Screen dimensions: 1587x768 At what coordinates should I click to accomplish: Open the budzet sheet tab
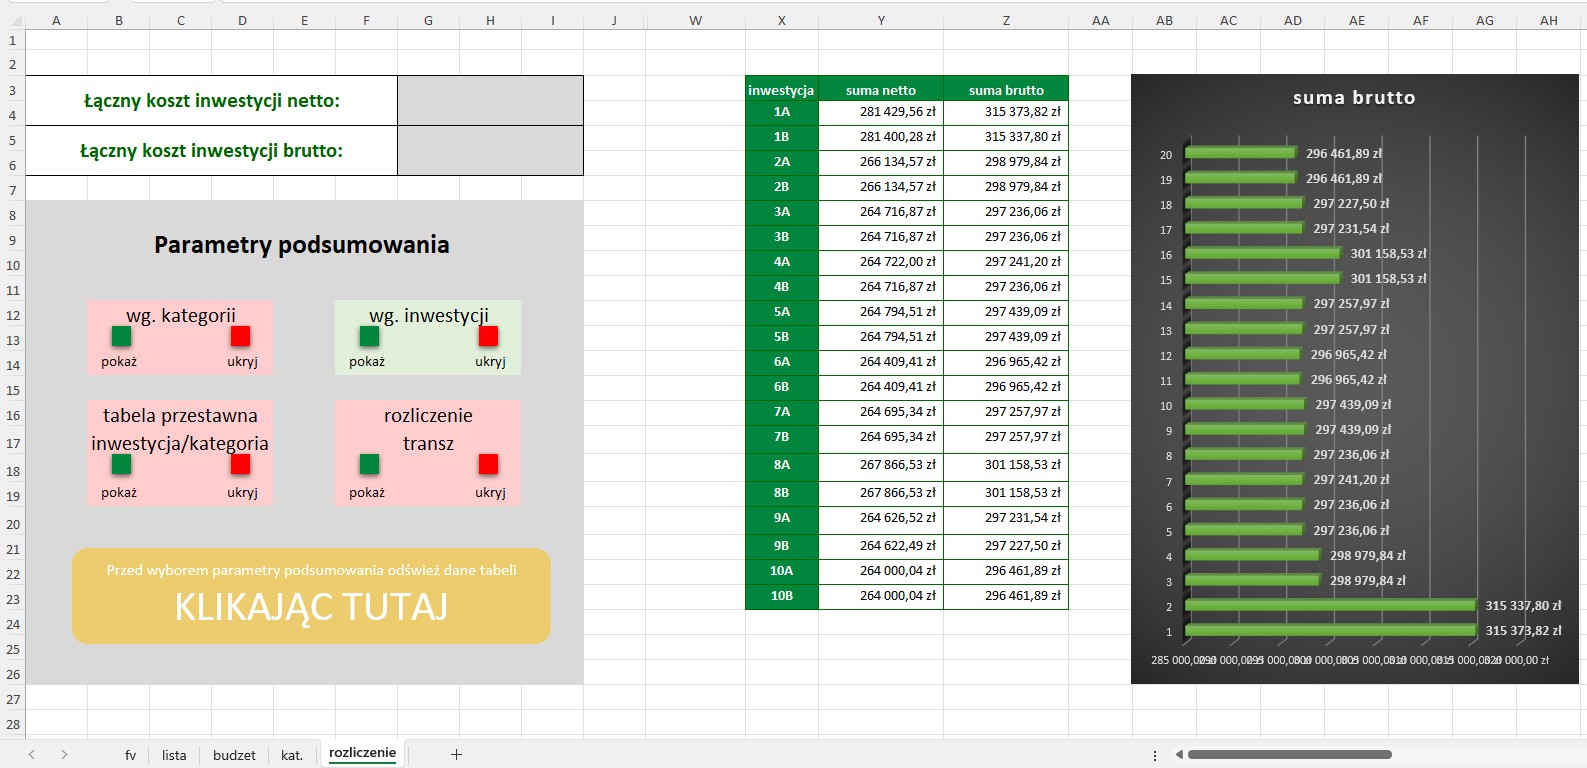(234, 756)
